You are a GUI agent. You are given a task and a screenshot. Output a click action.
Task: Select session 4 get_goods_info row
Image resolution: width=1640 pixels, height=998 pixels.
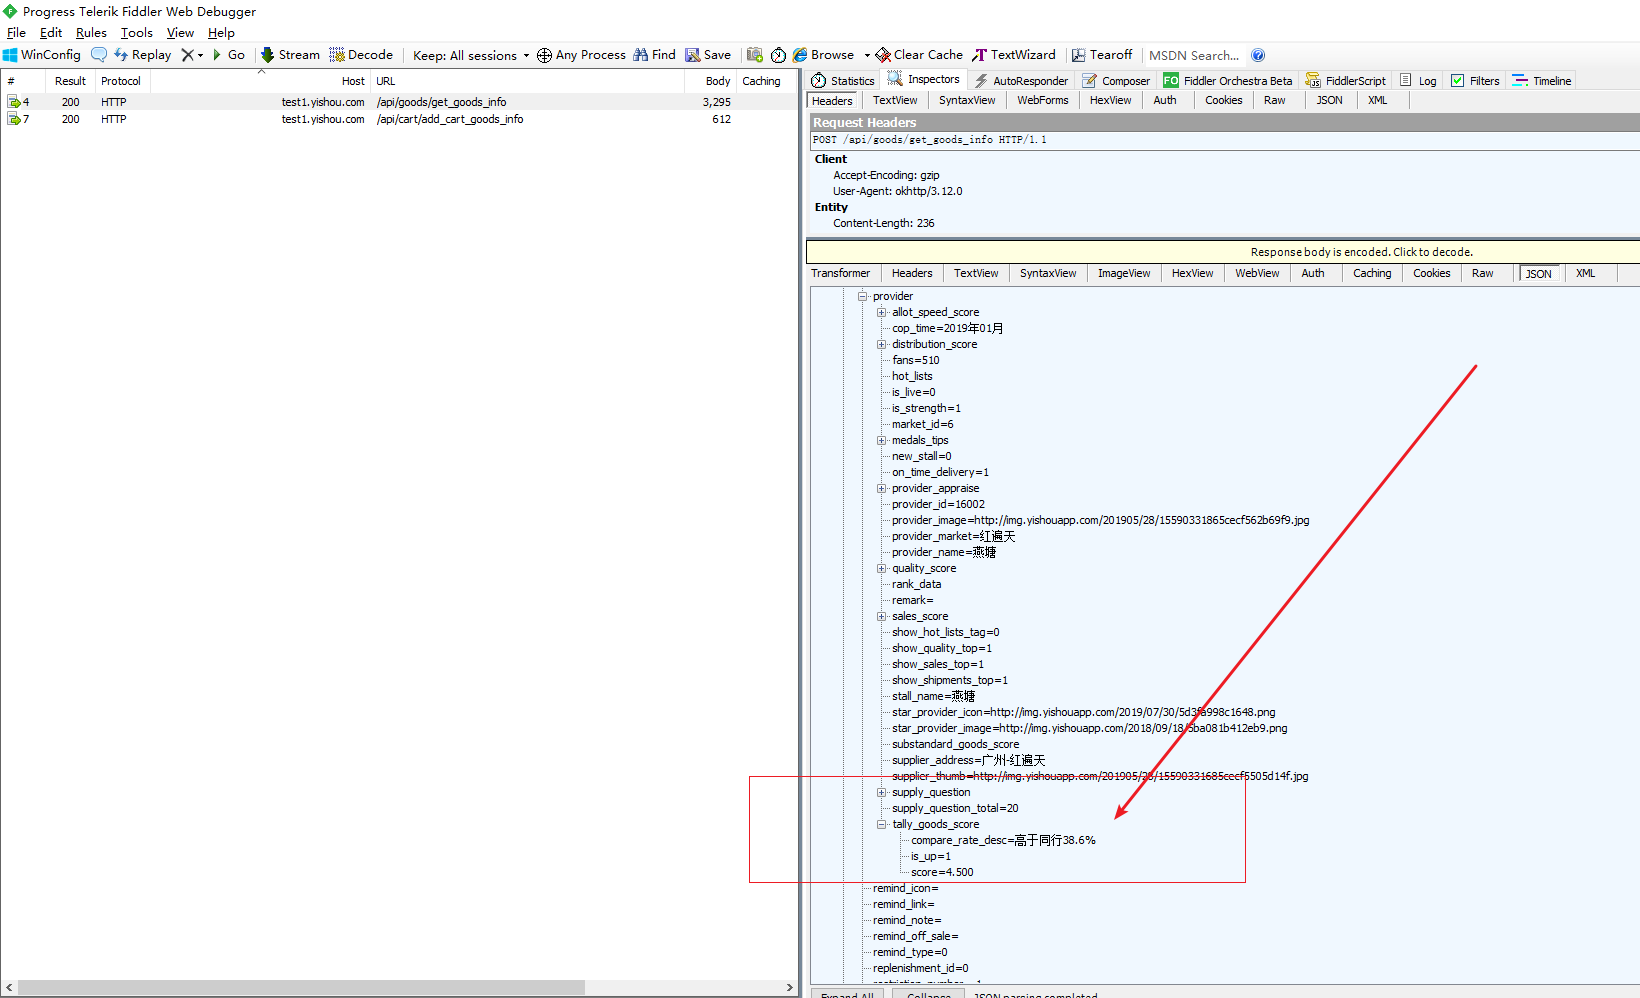[x=400, y=102]
